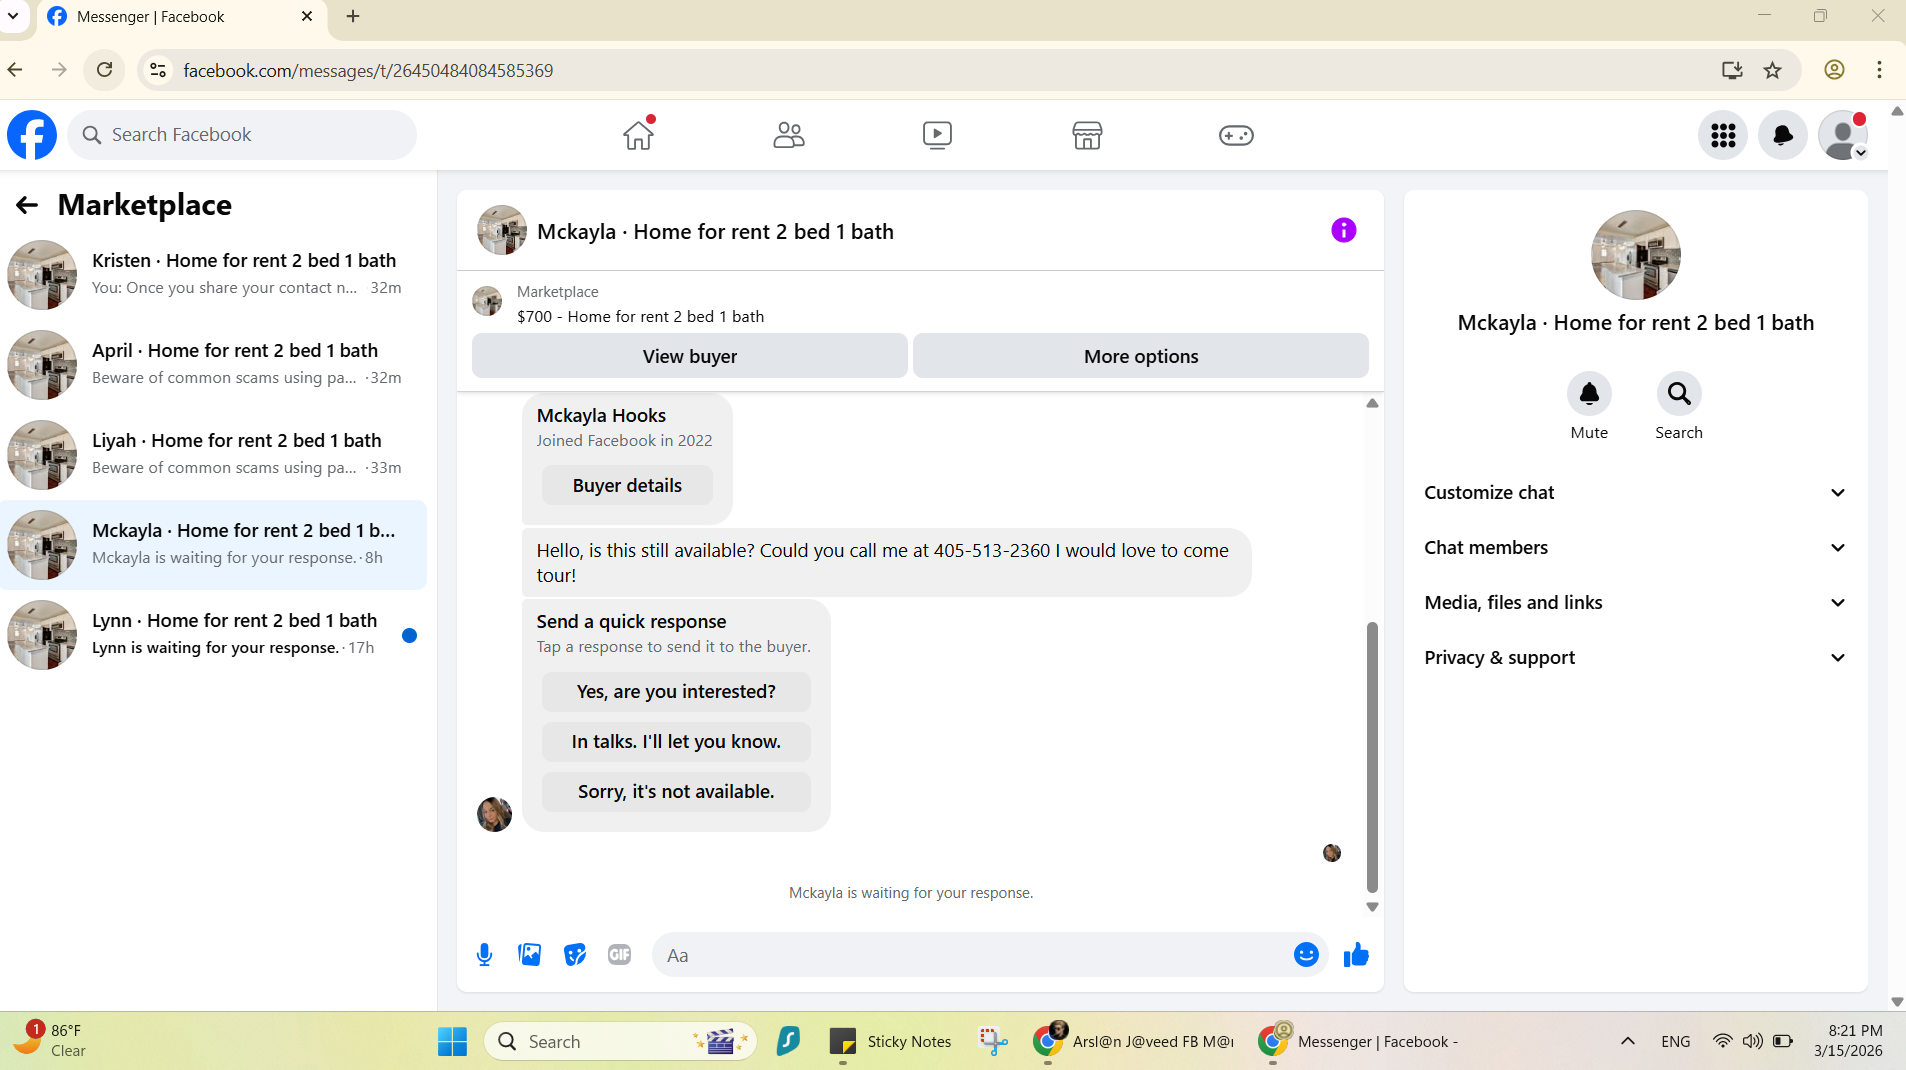Select the Mckayla conversation in list
Image resolution: width=1906 pixels, height=1070 pixels.
[213, 545]
